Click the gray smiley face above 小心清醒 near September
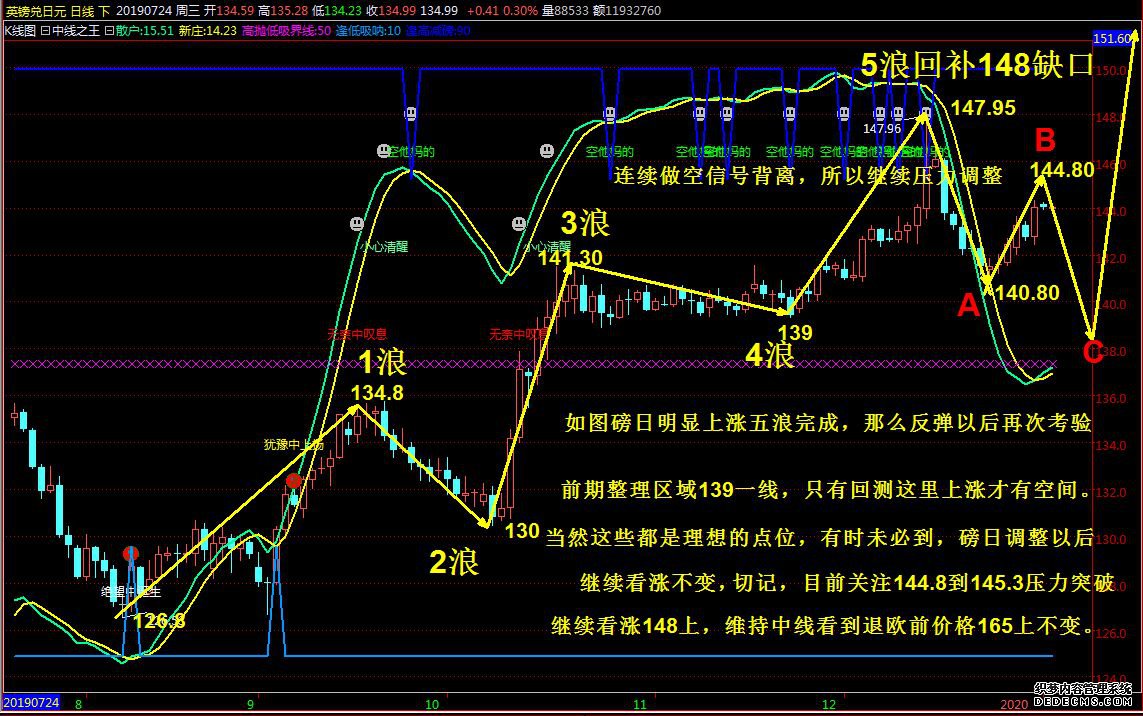Image resolution: width=1143 pixels, height=716 pixels. (x=356, y=224)
